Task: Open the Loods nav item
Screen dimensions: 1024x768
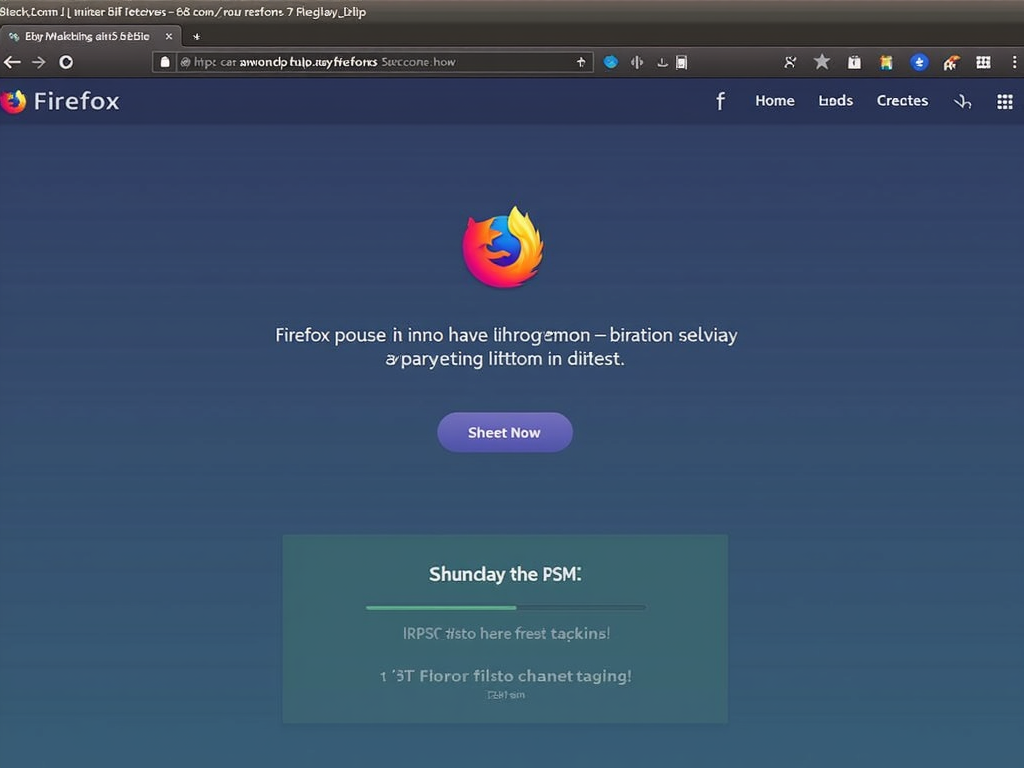Action: pyautogui.click(x=835, y=101)
